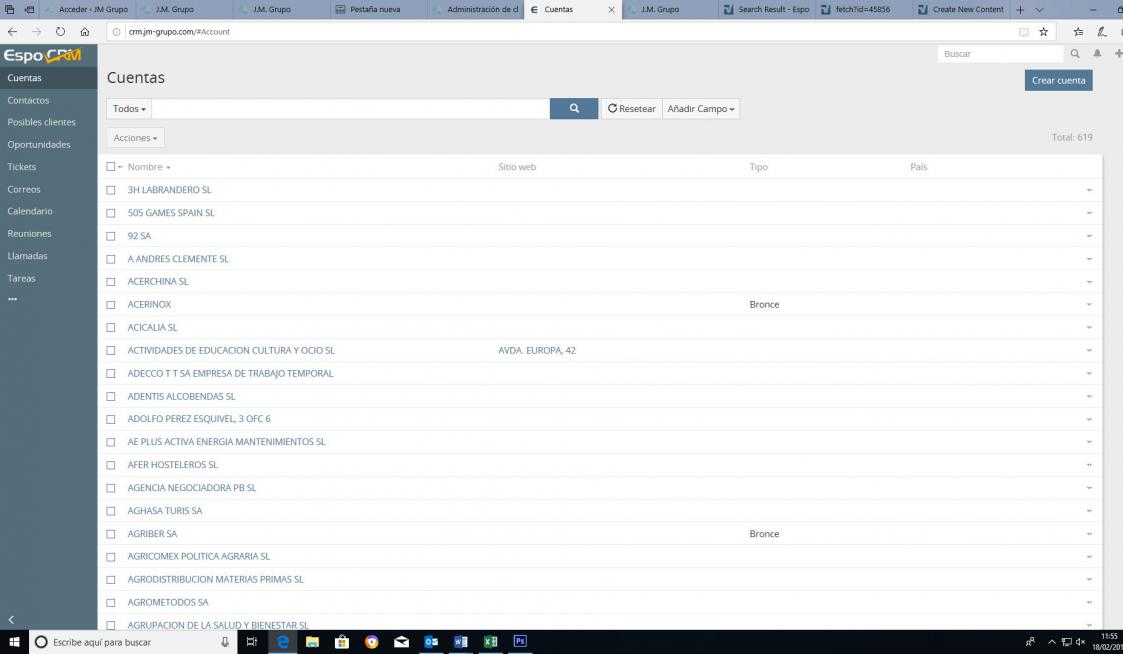This screenshot has height=654, width=1123.
Task: Open row menu for AGRIBER SA
Action: click(1089, 534)
